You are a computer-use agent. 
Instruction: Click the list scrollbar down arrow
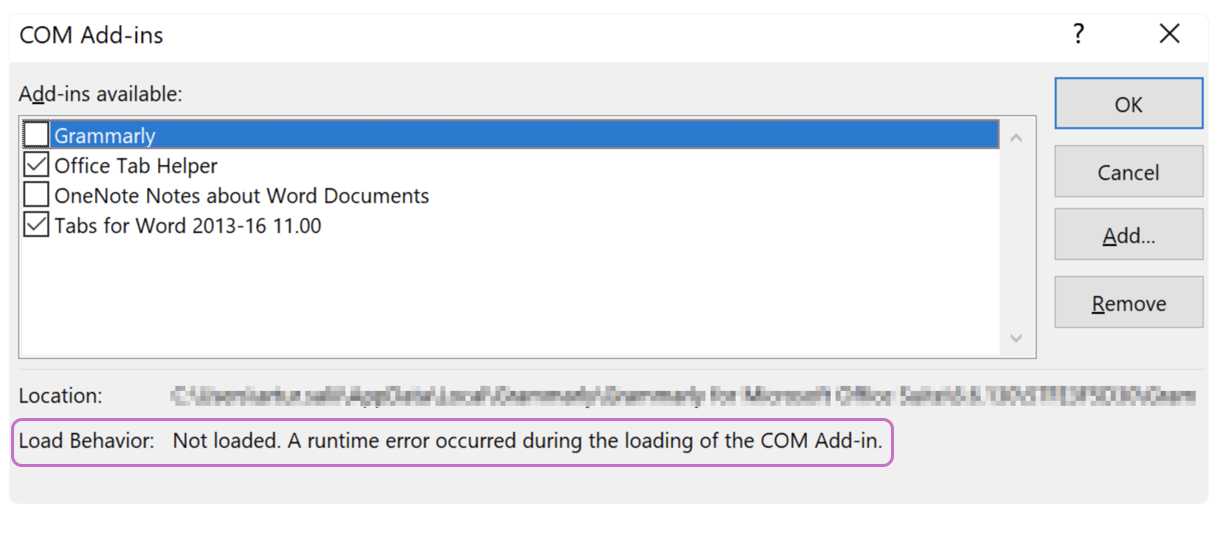pos(1017,339)
